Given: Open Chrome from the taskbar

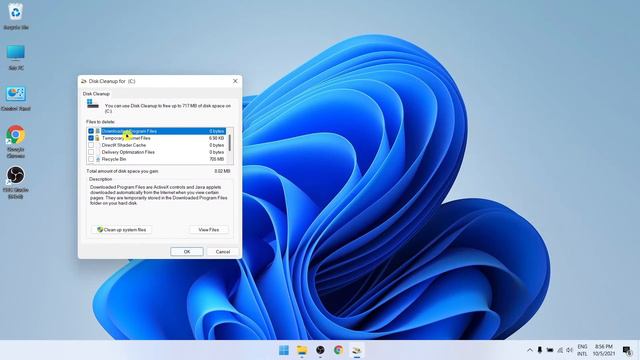Looking at the screenshot, I should click(x=338, y=350).
